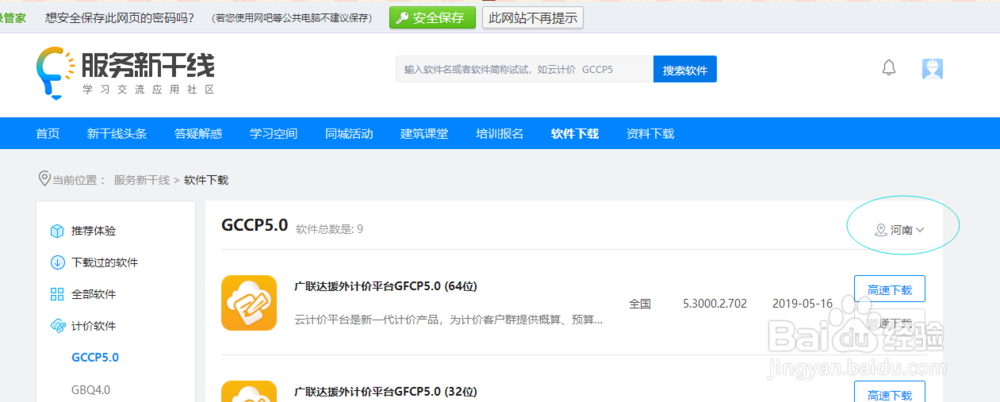The height and width of the screenshot is (402, 1000).
Task: Click the date 2019-05-16
Action: coord(802,303)
